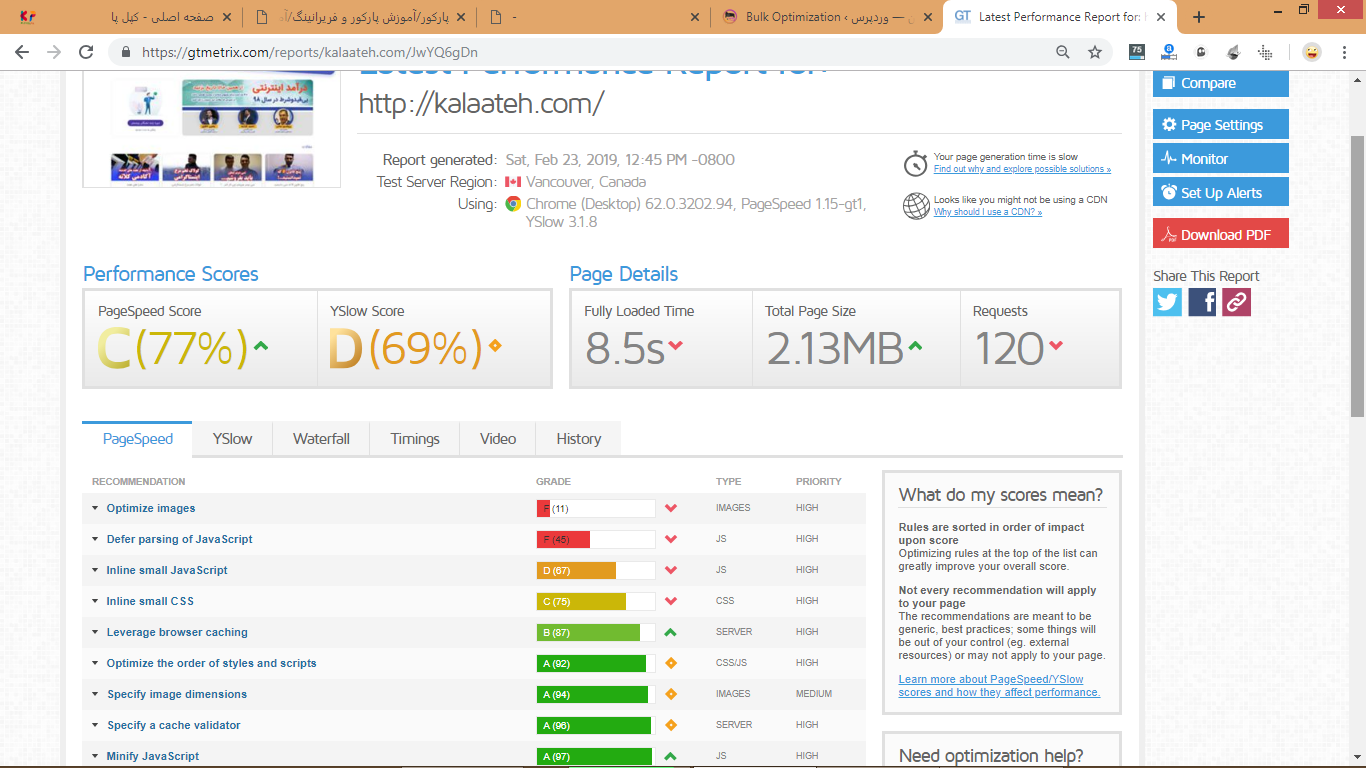Close the blank third tab
1366x768 pixels.
pyautogui.click(x=695, y=17)
